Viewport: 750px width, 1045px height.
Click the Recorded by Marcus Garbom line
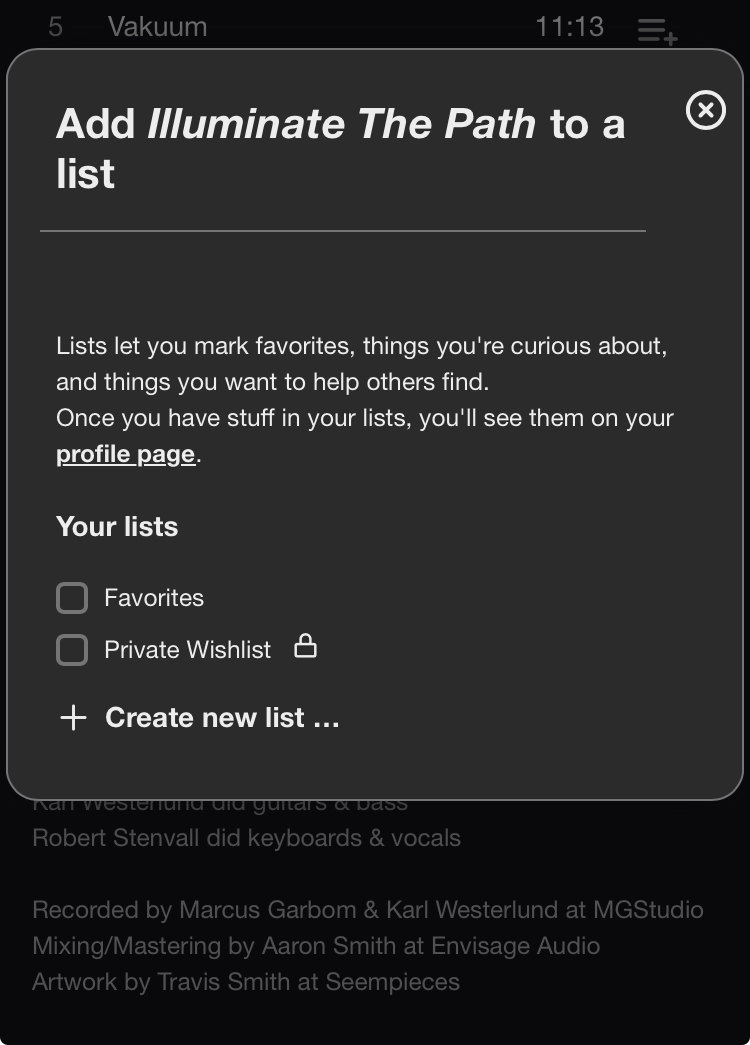[x=367, y=910]
